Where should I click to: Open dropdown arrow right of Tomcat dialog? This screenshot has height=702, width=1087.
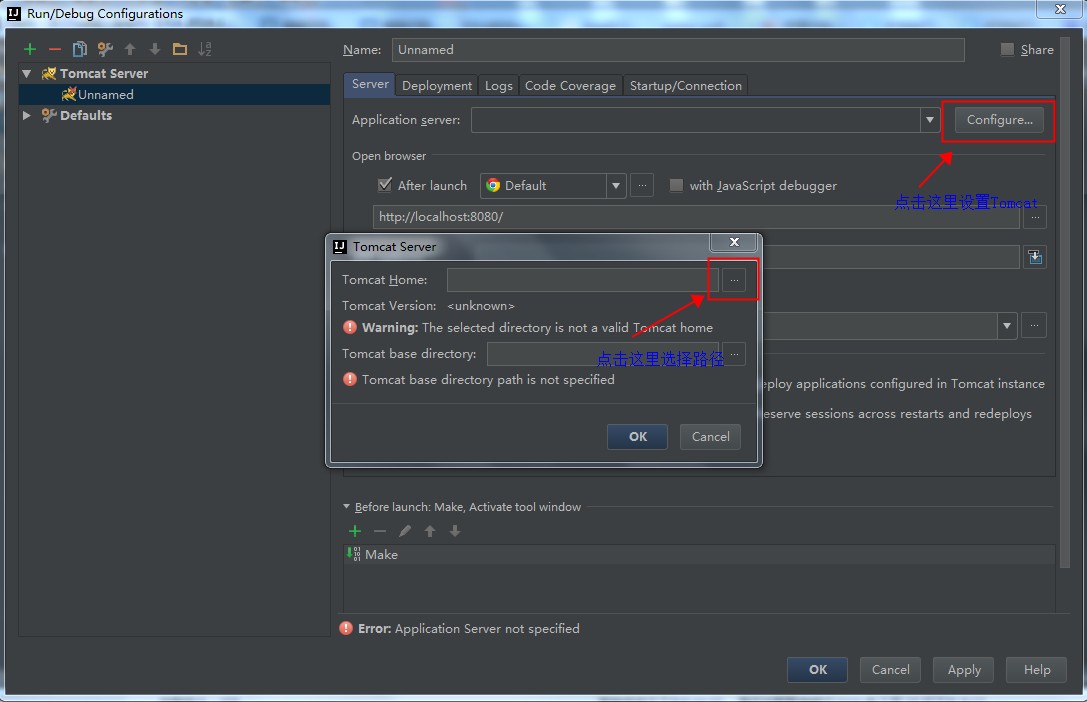[1007, 326]
